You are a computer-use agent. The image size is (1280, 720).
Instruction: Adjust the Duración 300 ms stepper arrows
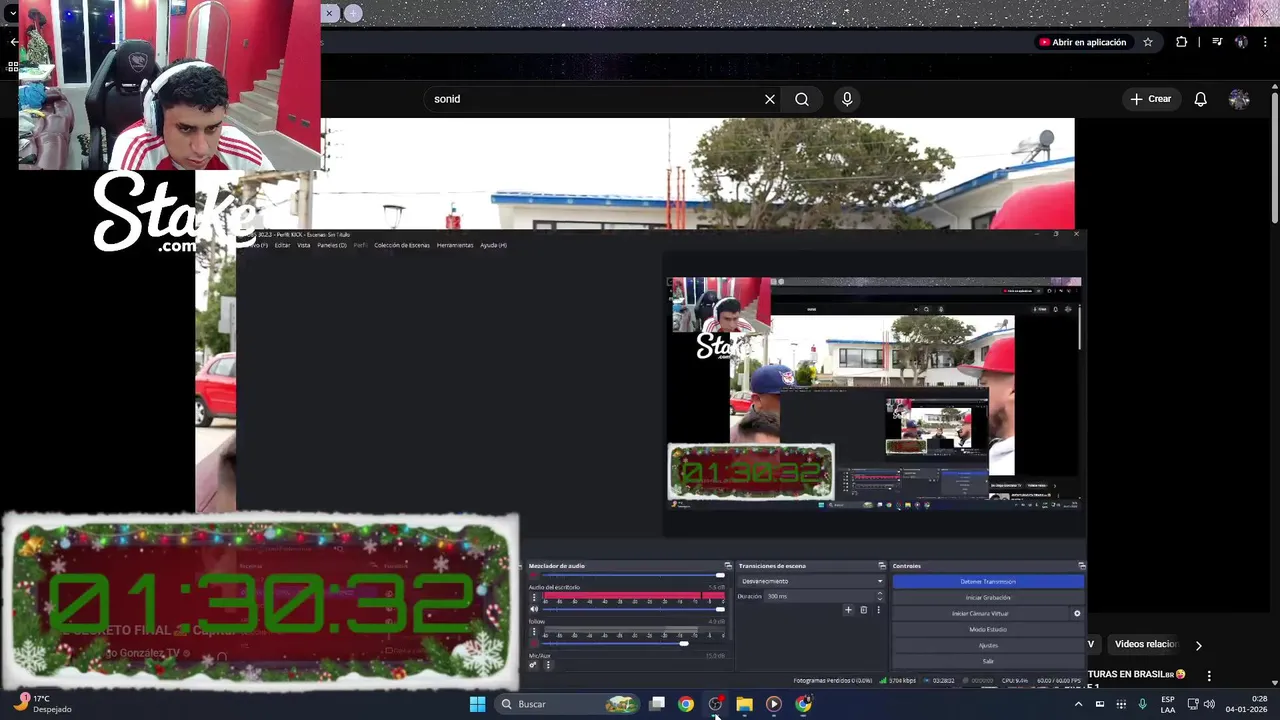pos(879,596)
